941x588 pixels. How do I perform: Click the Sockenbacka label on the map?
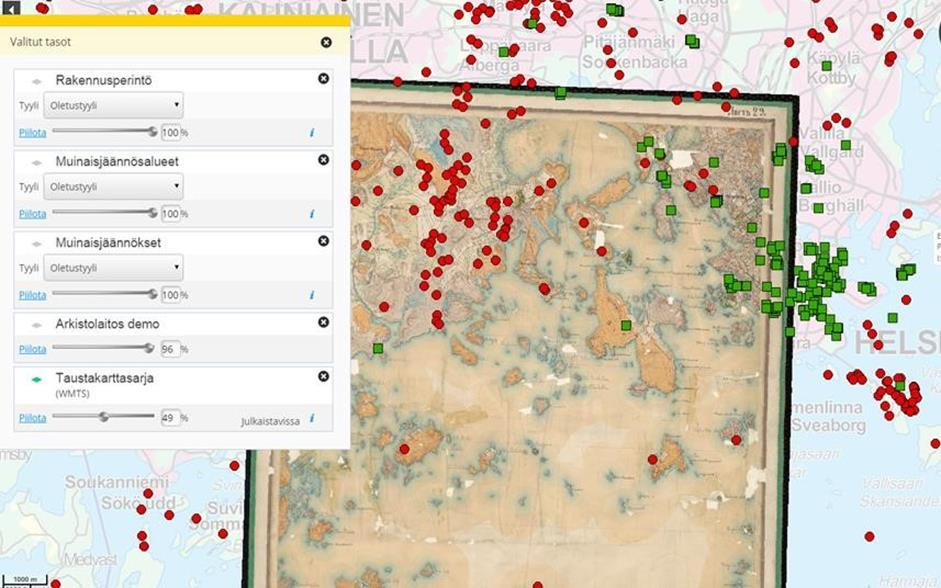634,62
